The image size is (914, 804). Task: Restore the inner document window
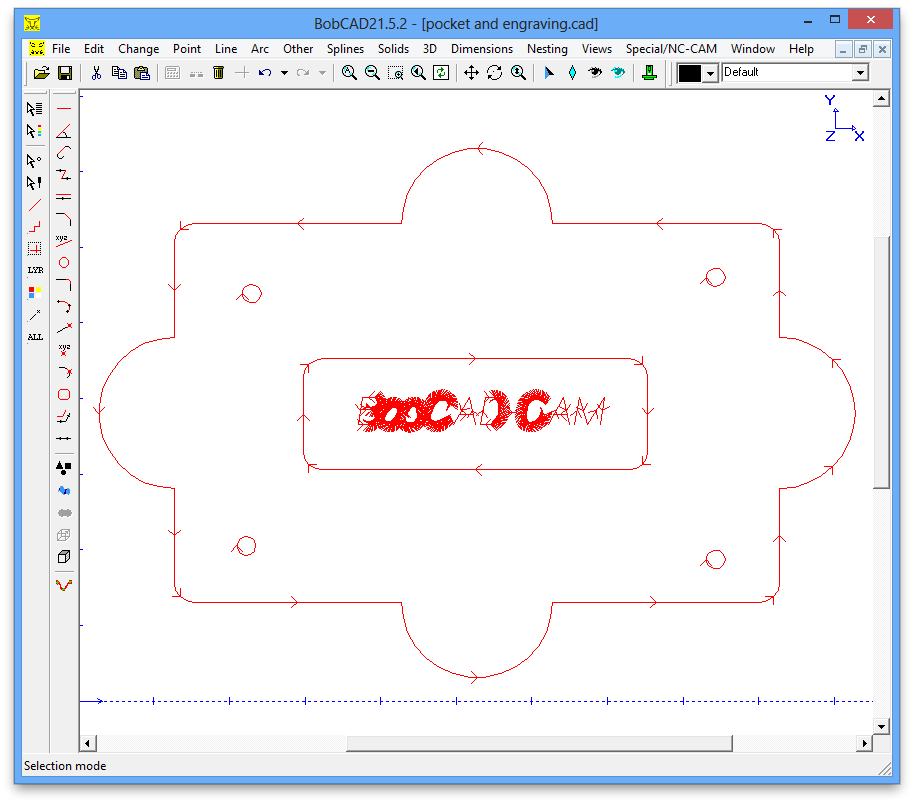[x=863, y=50]
